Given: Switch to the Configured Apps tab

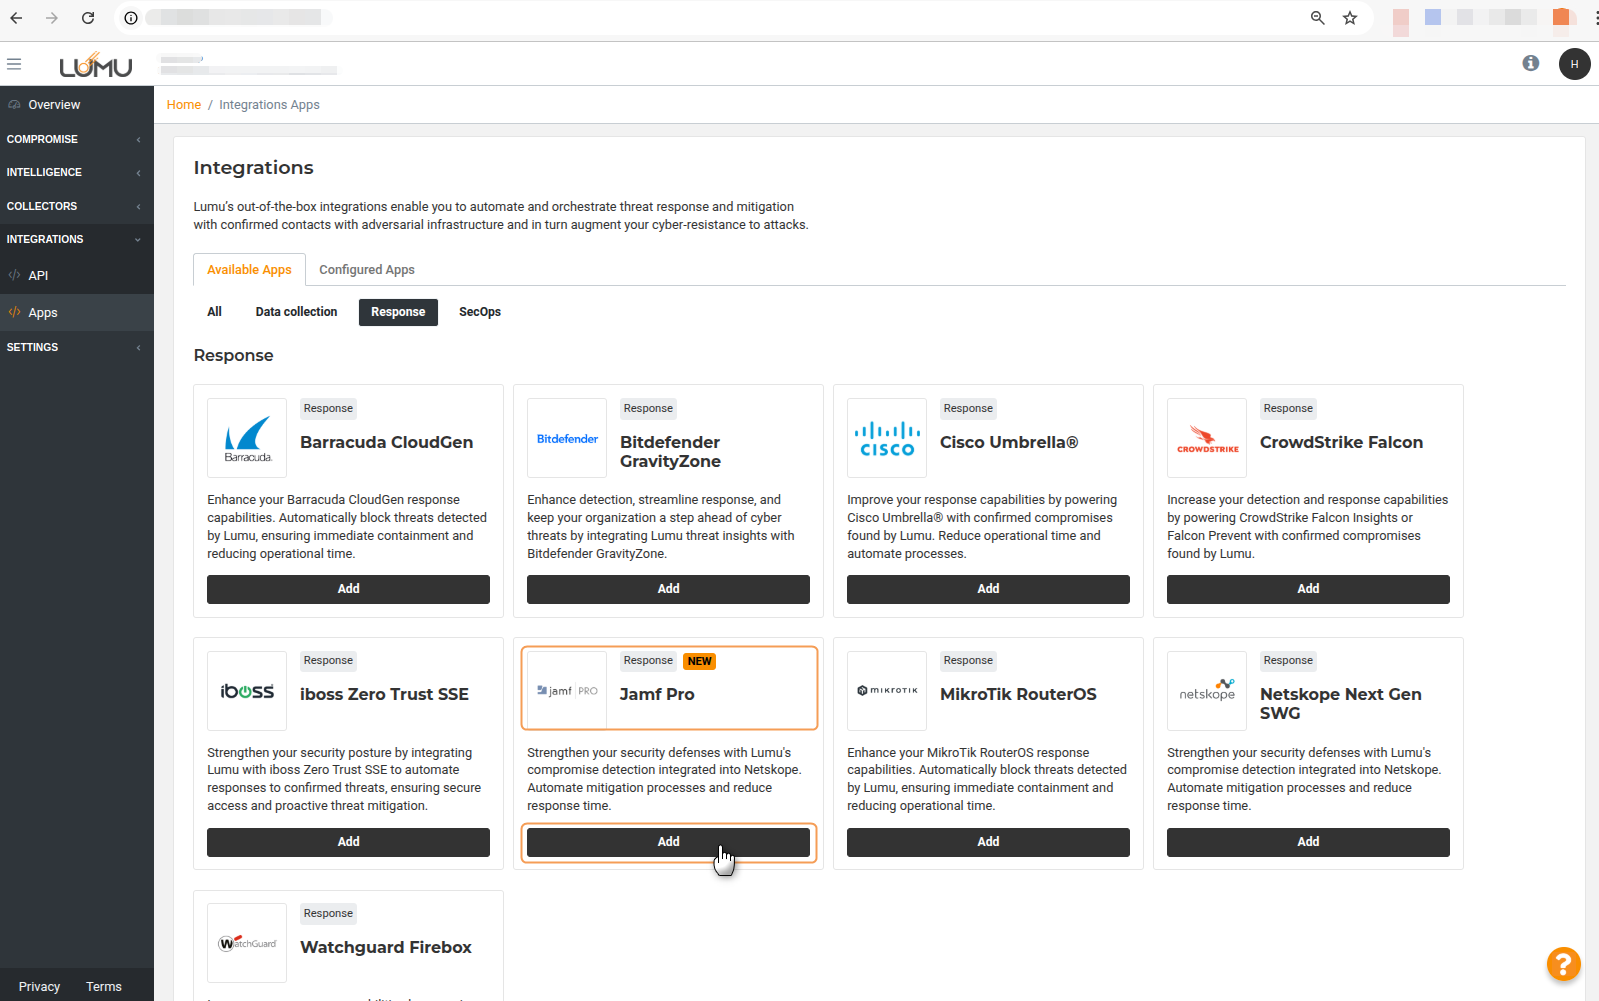Looking at the screenshot, I should pos(366,270).
